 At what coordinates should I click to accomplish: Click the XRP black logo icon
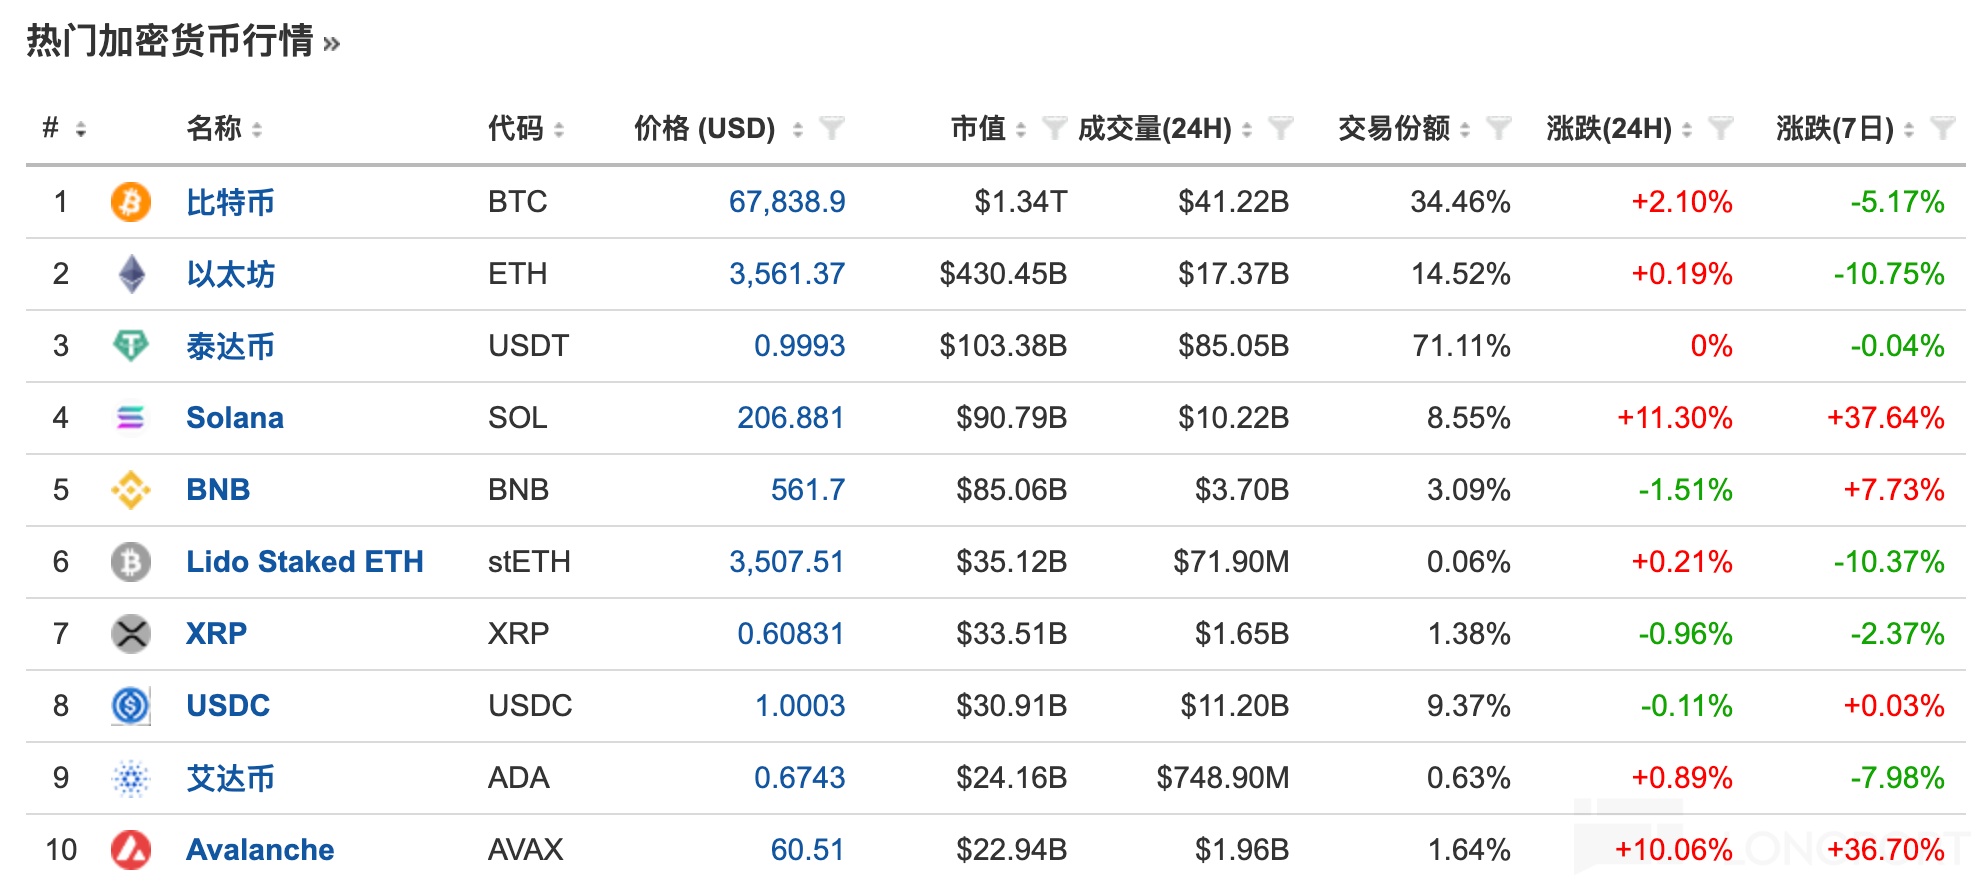point(130,634)
